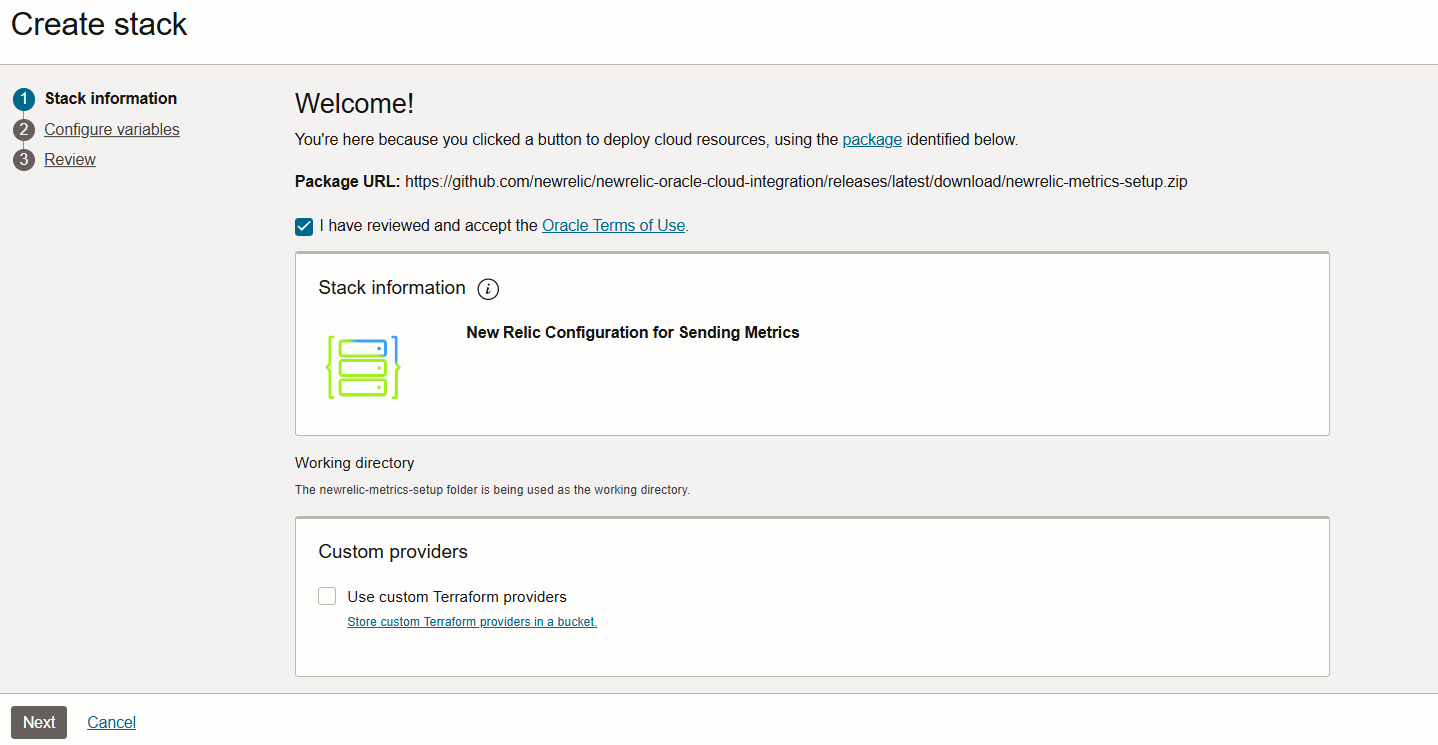Click Store custom Terraform providers in a bucket

(471, 621)
